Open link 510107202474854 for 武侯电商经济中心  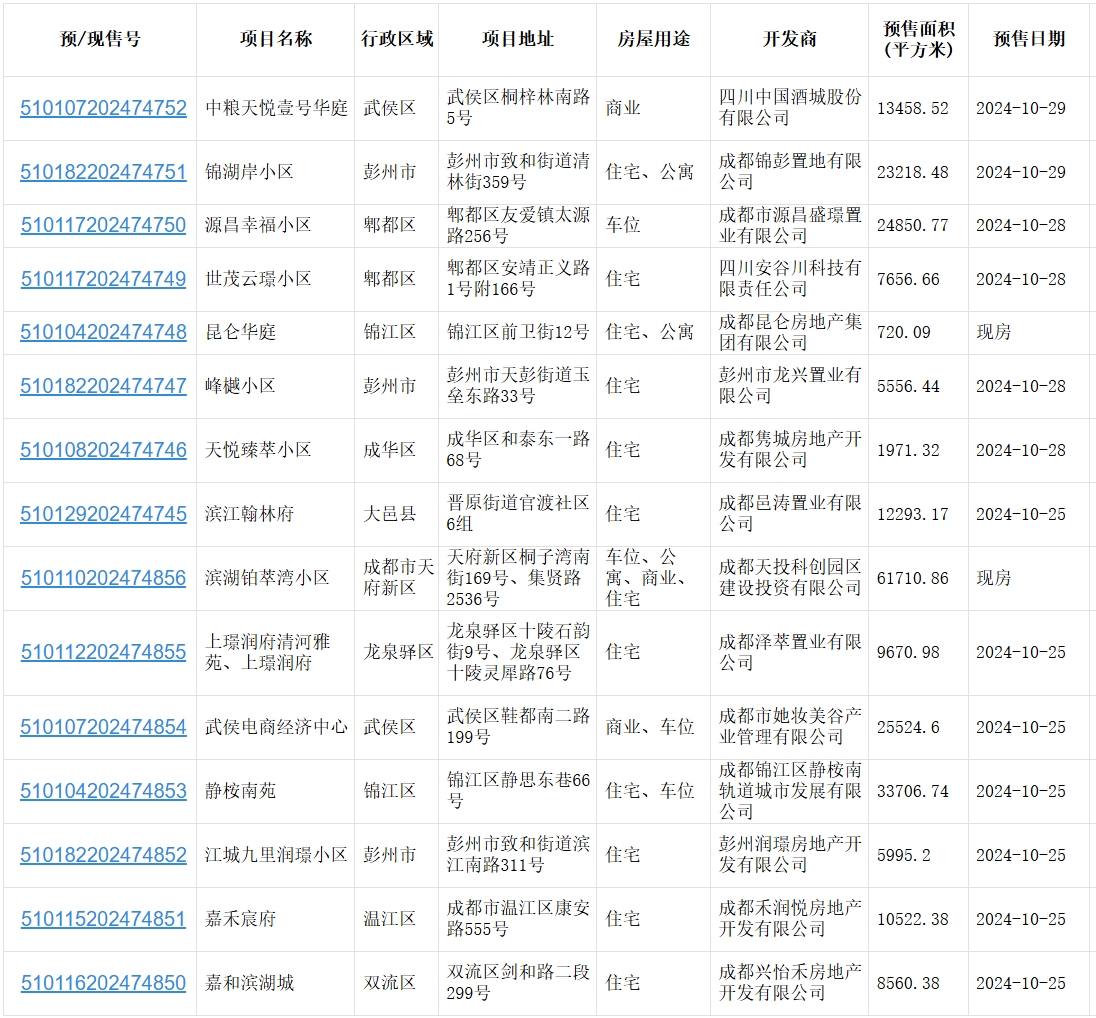coord(103,727)
